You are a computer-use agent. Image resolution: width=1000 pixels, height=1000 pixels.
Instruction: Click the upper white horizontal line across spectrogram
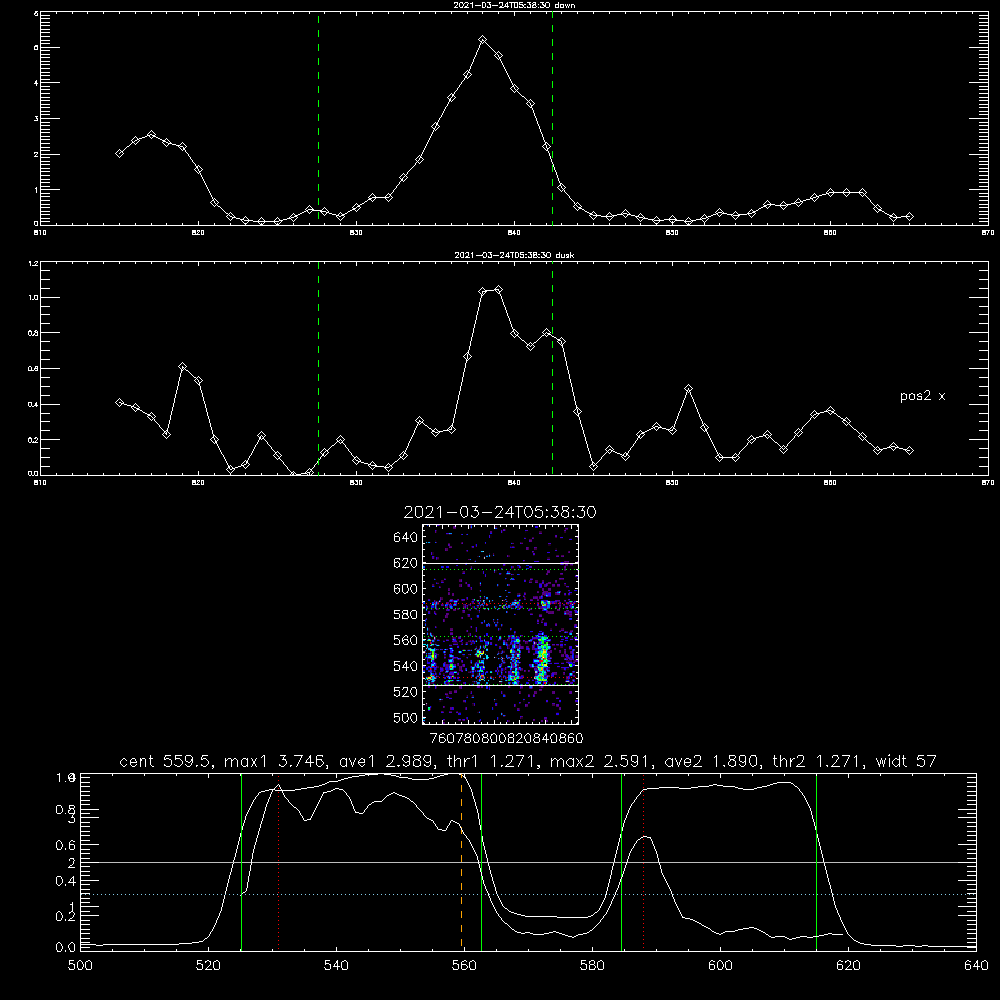tap(501, 563)
